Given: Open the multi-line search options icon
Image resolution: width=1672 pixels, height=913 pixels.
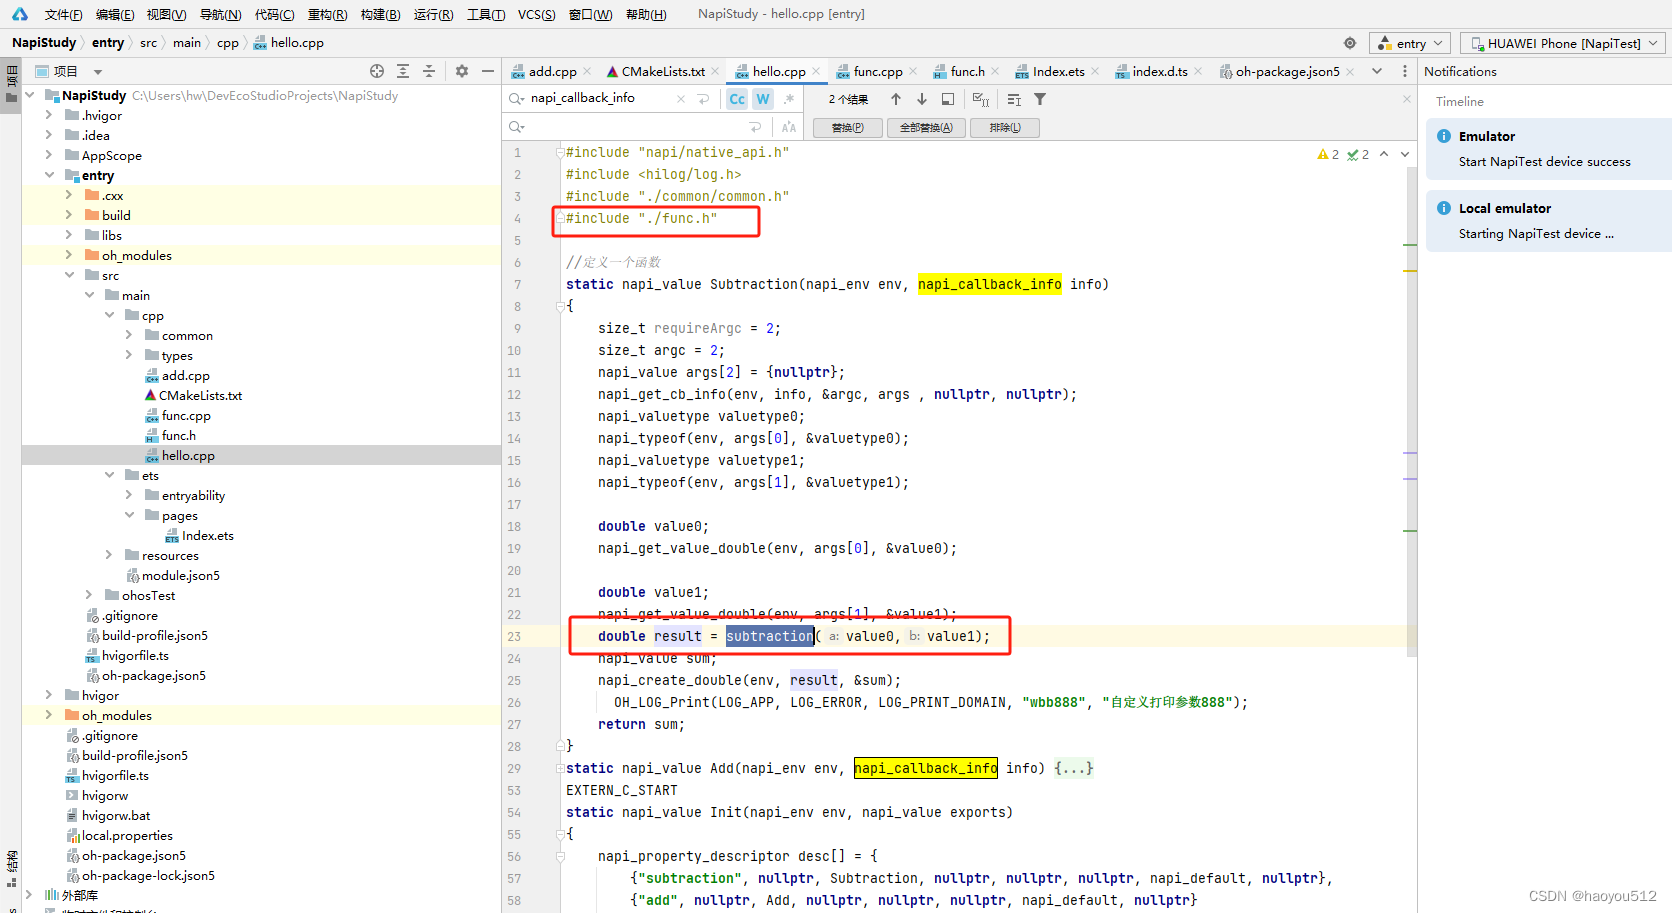Looking at the screenshot, I should click(x=1014, y=99).
